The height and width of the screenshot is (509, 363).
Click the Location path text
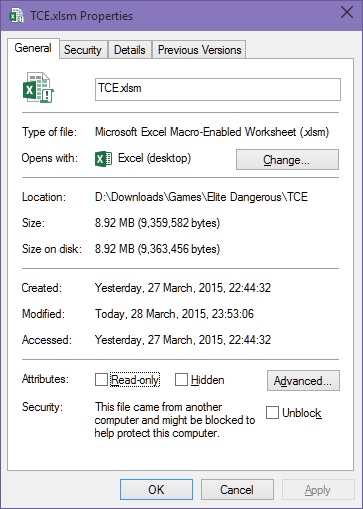[x=201, y=197]
